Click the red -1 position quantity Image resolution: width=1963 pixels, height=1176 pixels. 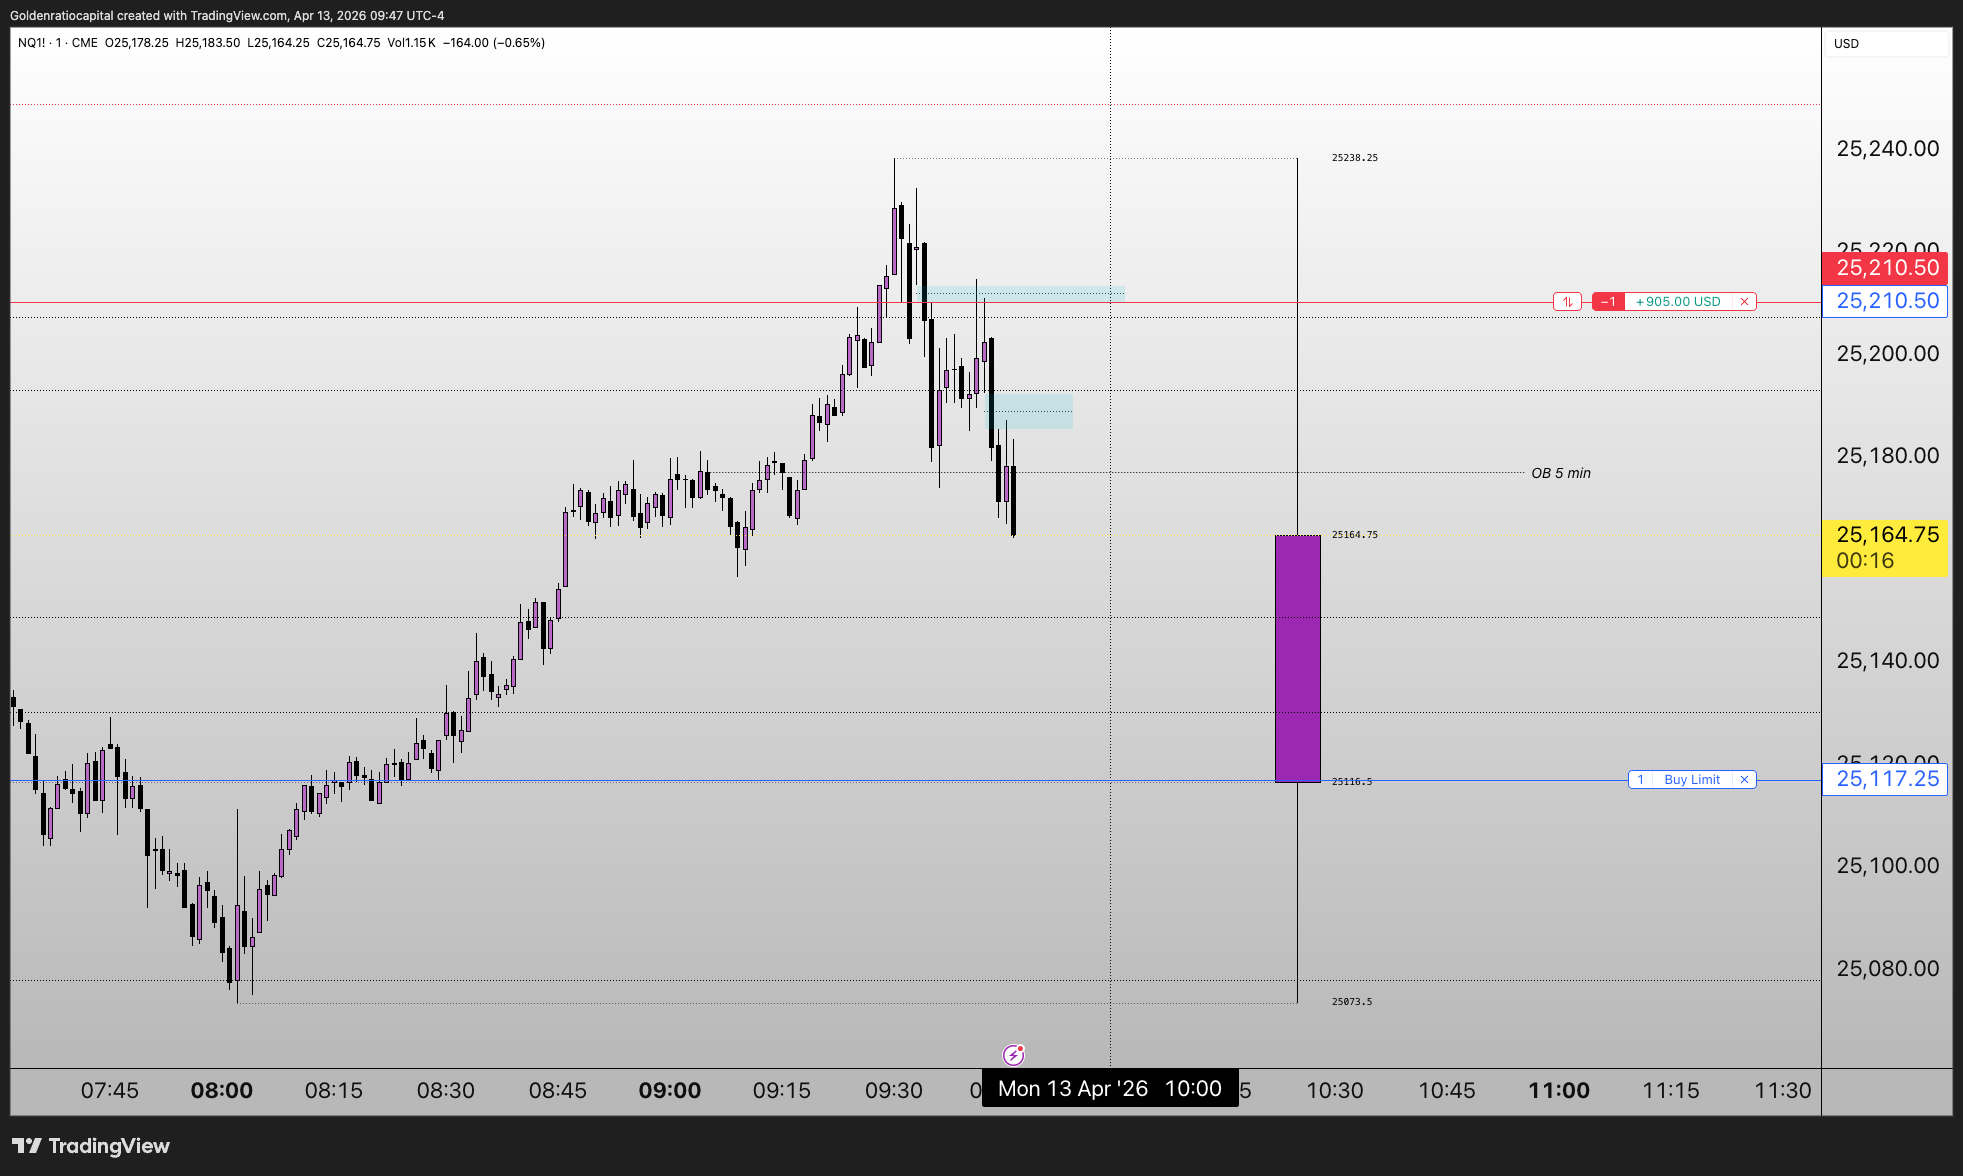(1608, 301)
